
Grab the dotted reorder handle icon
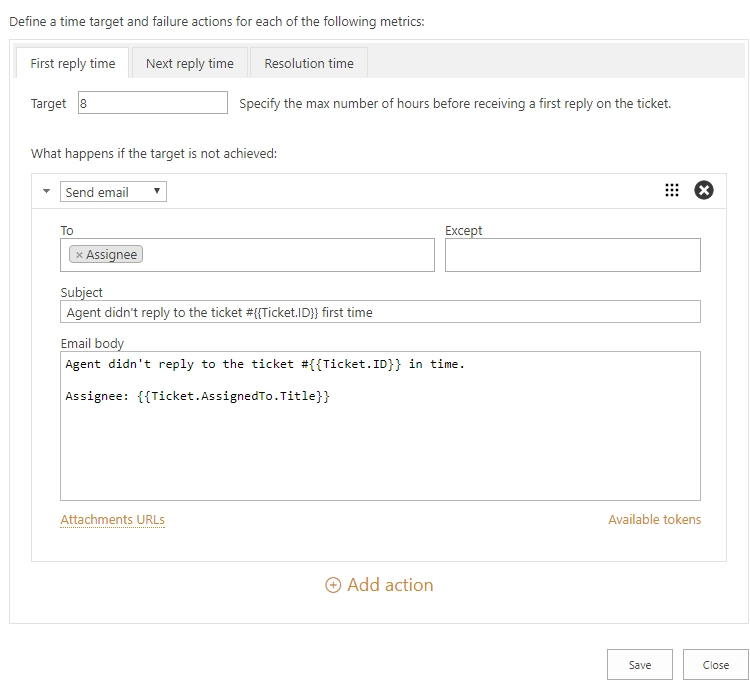672,190
